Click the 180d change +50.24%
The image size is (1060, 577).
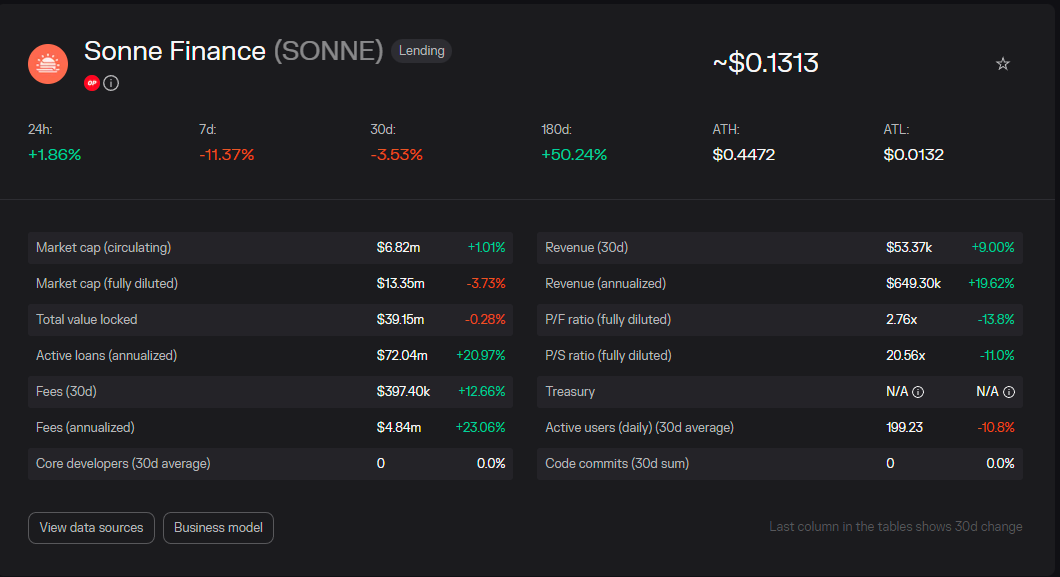point(574,155)
